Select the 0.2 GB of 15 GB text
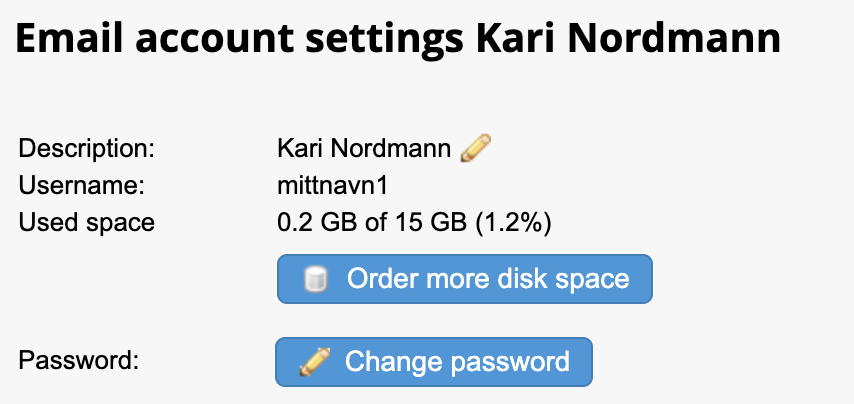Image resolution: width=854 pixels, height=404 pixels. [x=372, y=223]
